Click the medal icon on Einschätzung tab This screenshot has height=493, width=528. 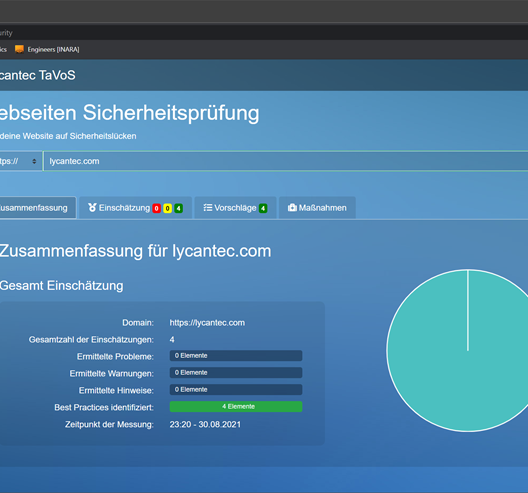click(92, 207)
